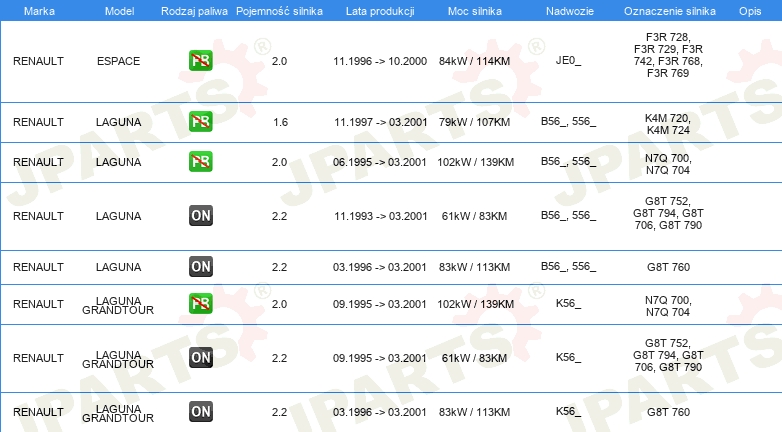782x432 pixels.
Task: Click 83kW / 113KM in the GRANDTOUR row
Action: 474,412
